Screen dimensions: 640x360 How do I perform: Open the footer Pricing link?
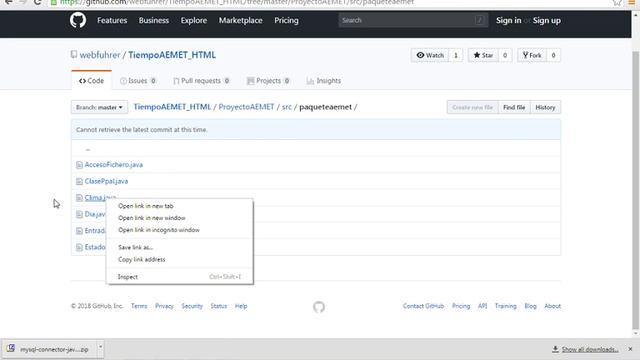[x=461, y=306]
